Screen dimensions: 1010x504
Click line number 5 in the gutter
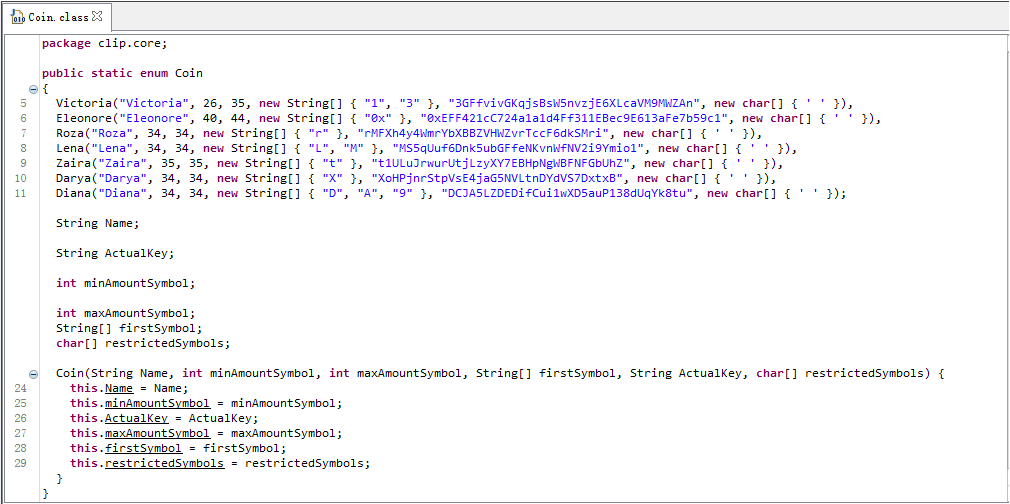24,104
